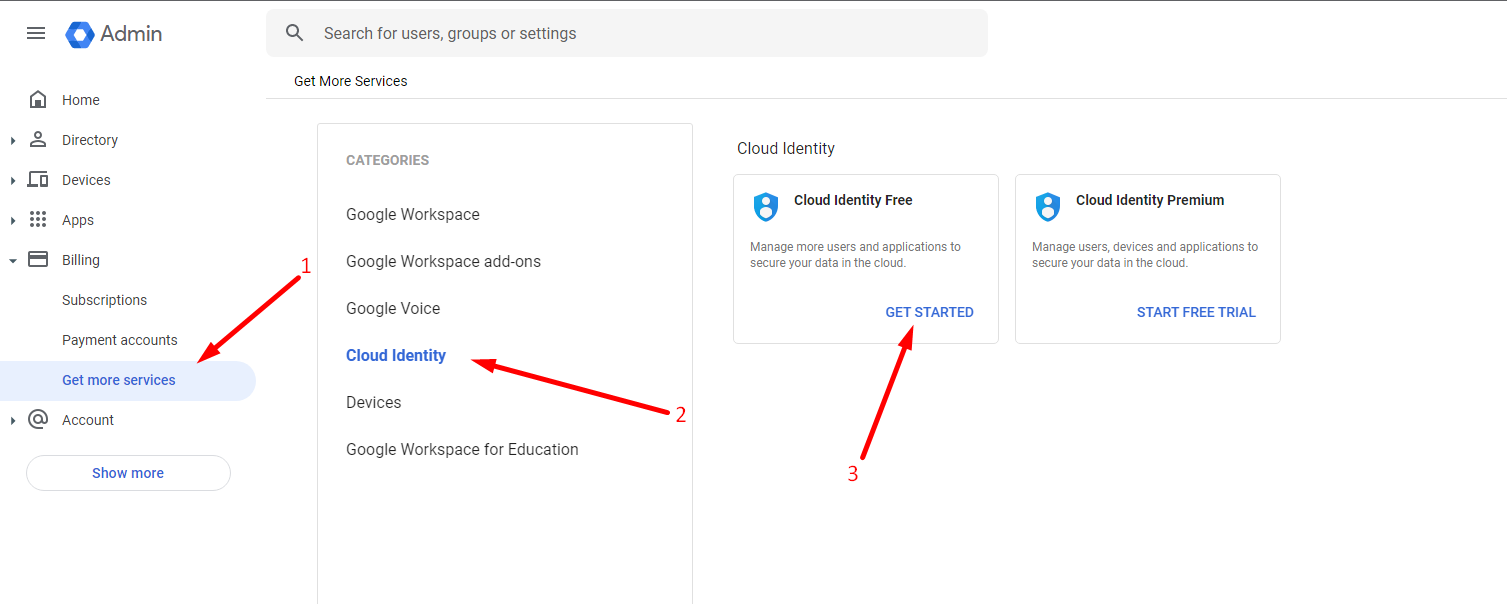Click the Billing credit card icon
1507x604 pixels.
(38, 259)
